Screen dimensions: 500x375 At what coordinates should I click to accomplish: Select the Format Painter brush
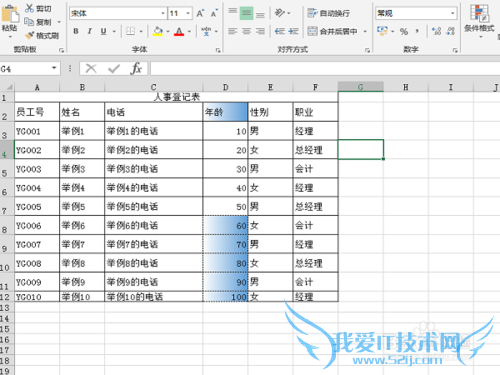click(x=30, y=35)
